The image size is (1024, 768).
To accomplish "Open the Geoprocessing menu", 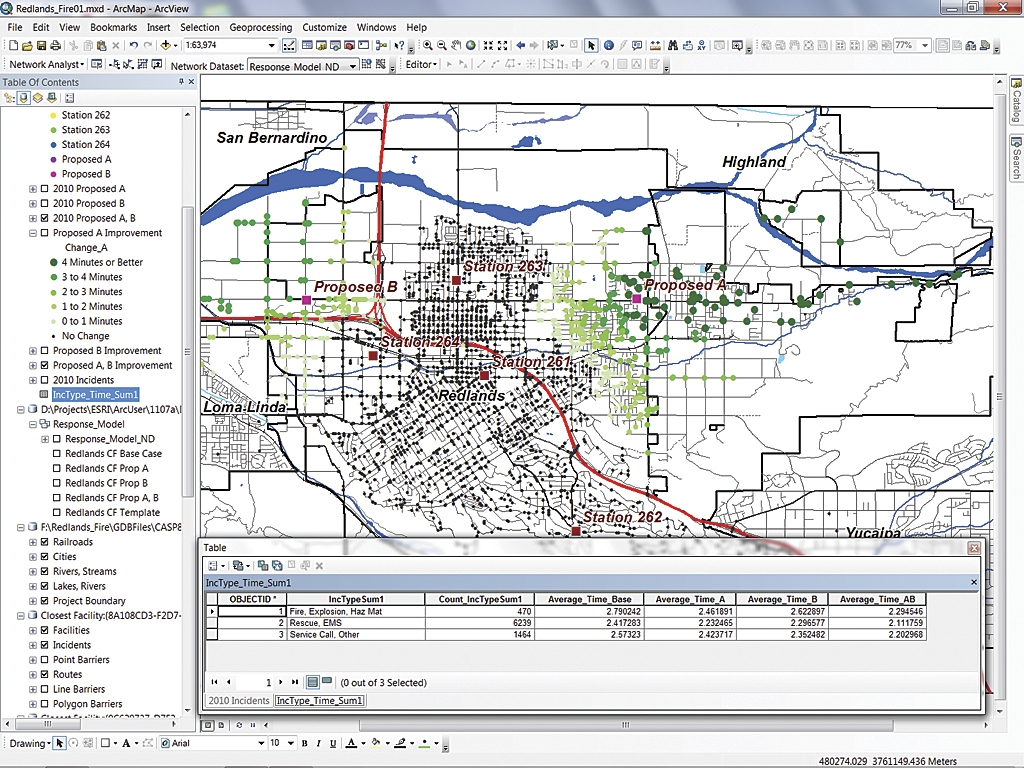I will [x=261, y=27].
